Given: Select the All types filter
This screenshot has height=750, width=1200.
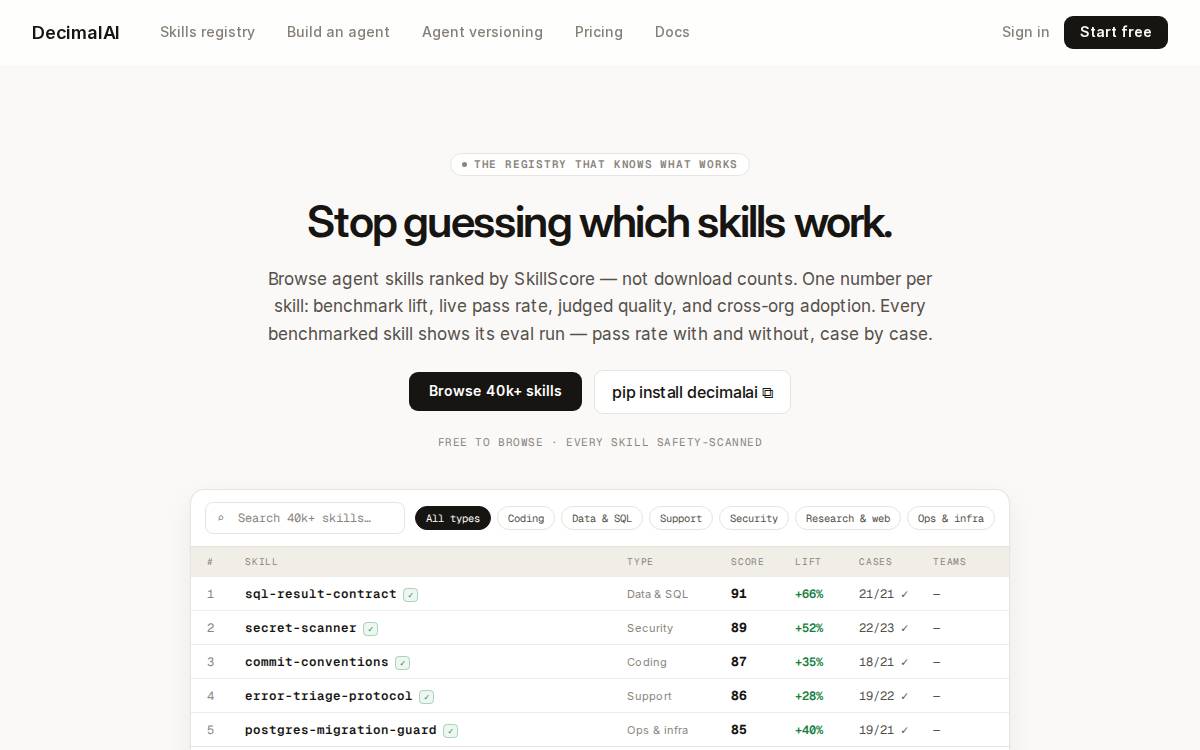Looking at the screenshot, I should (x=453, y=518).
